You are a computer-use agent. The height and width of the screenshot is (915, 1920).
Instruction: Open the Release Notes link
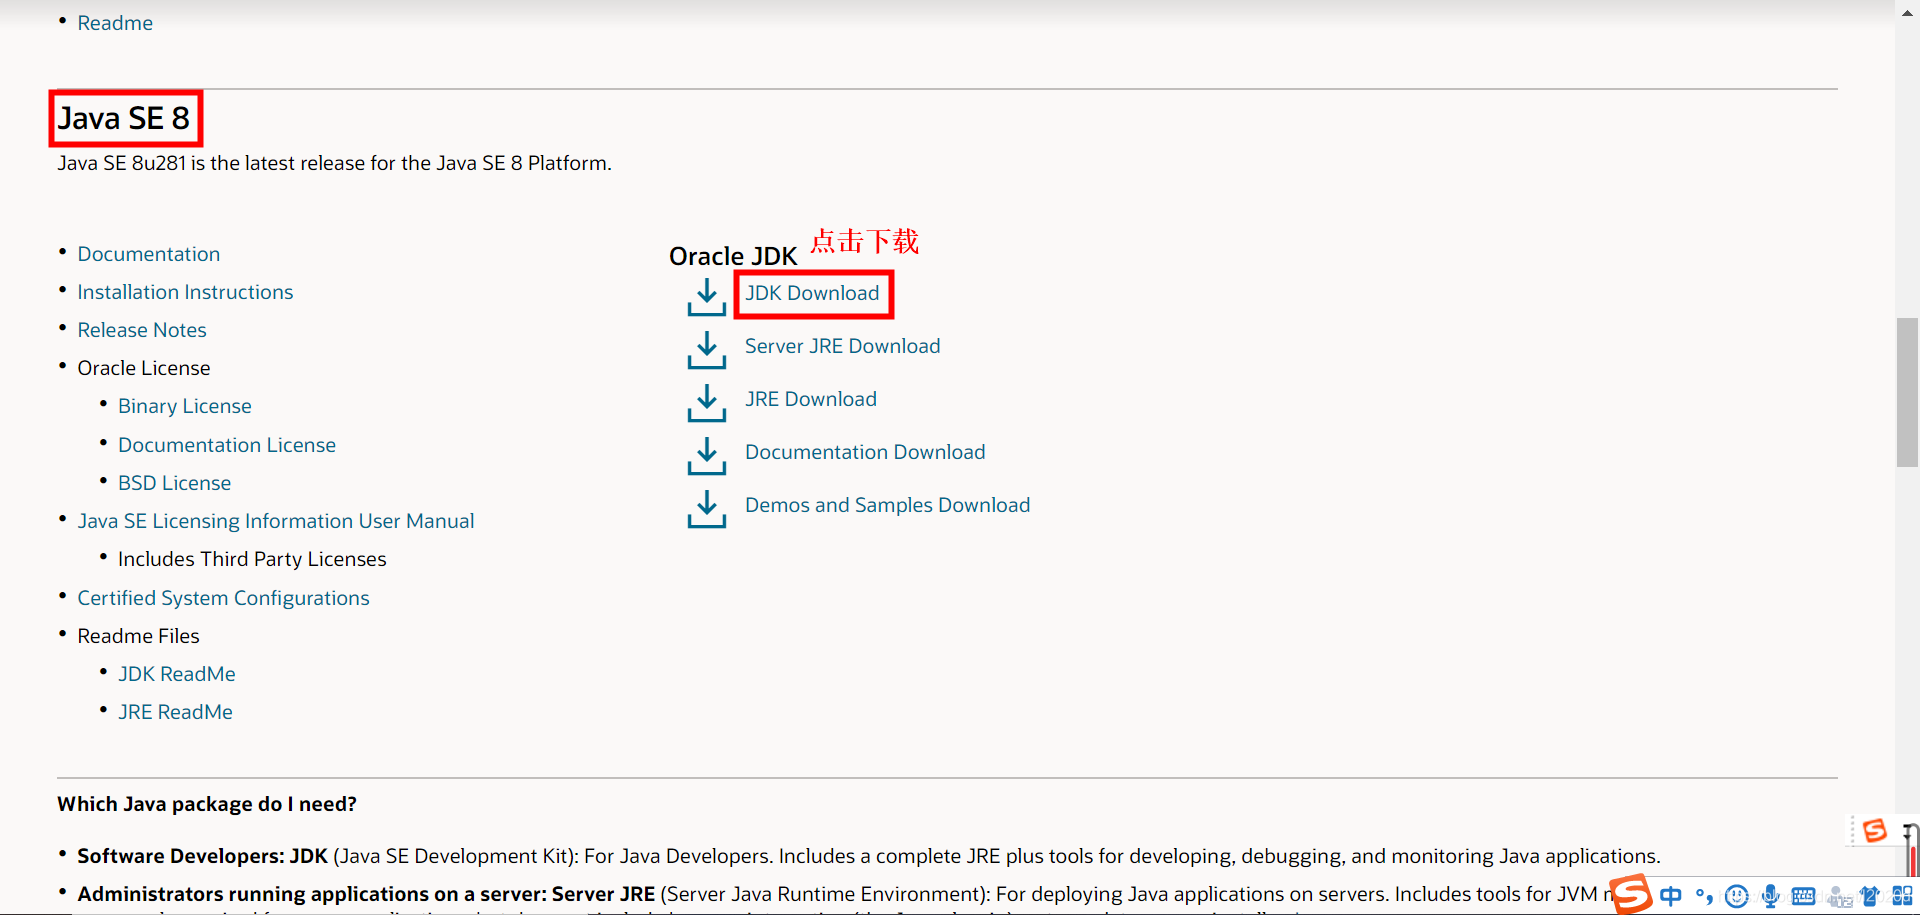pos(142,330)
